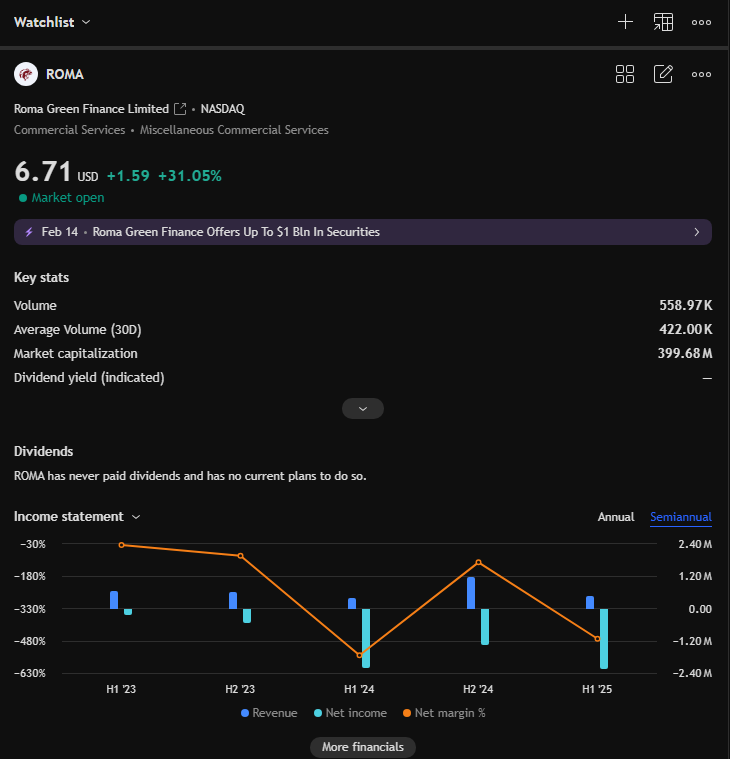This screenshot has height=759, width=730.
Task: Click the H1 '23 net margin point
Action: [122, 545]
